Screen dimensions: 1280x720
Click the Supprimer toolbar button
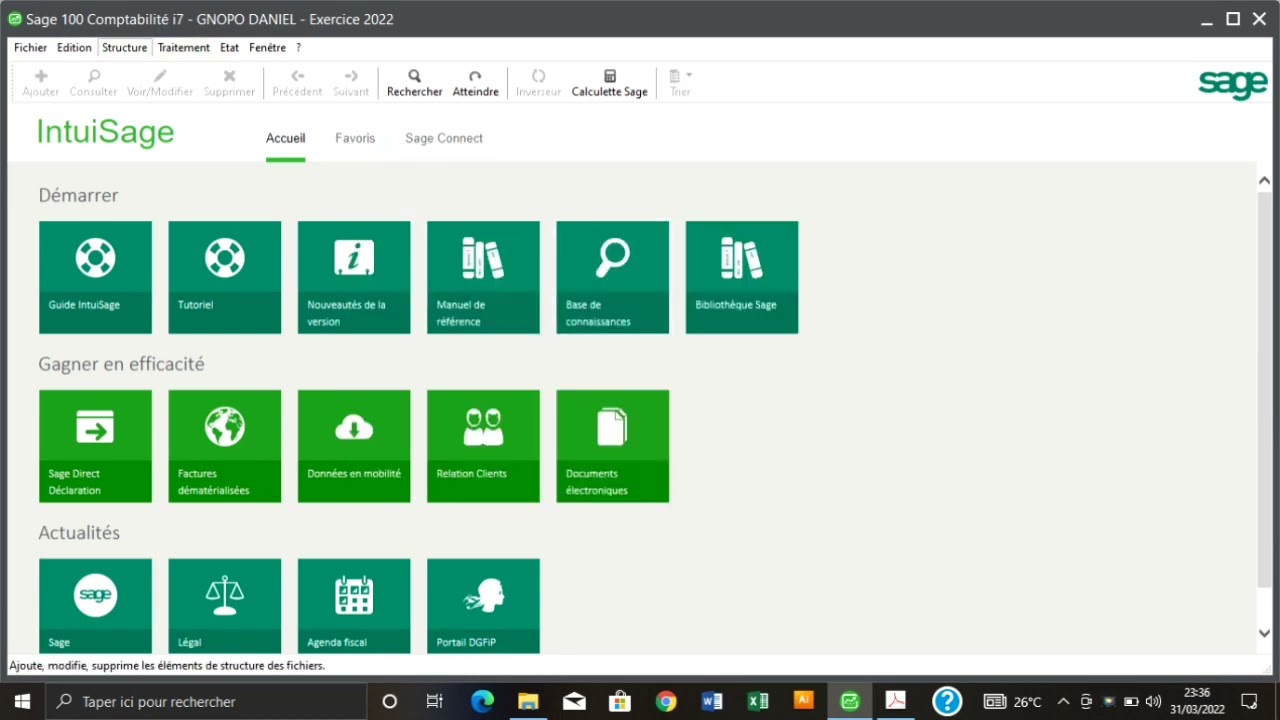229,83
